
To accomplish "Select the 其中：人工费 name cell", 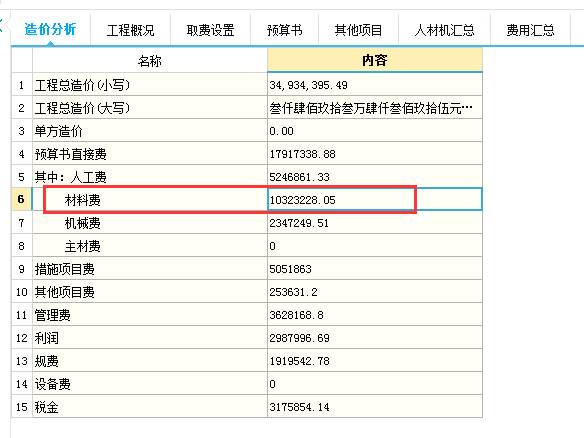I will (x=150, y=177).
